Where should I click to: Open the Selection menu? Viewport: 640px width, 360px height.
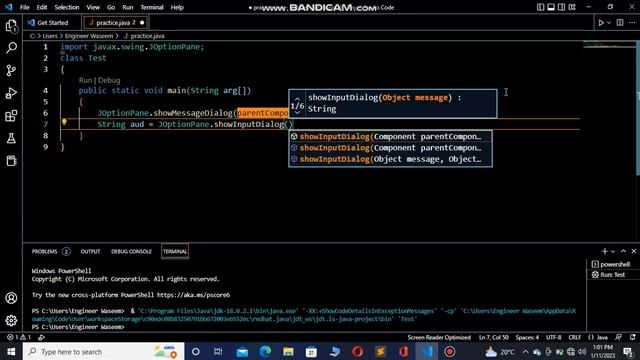click(x=67, y=7)
